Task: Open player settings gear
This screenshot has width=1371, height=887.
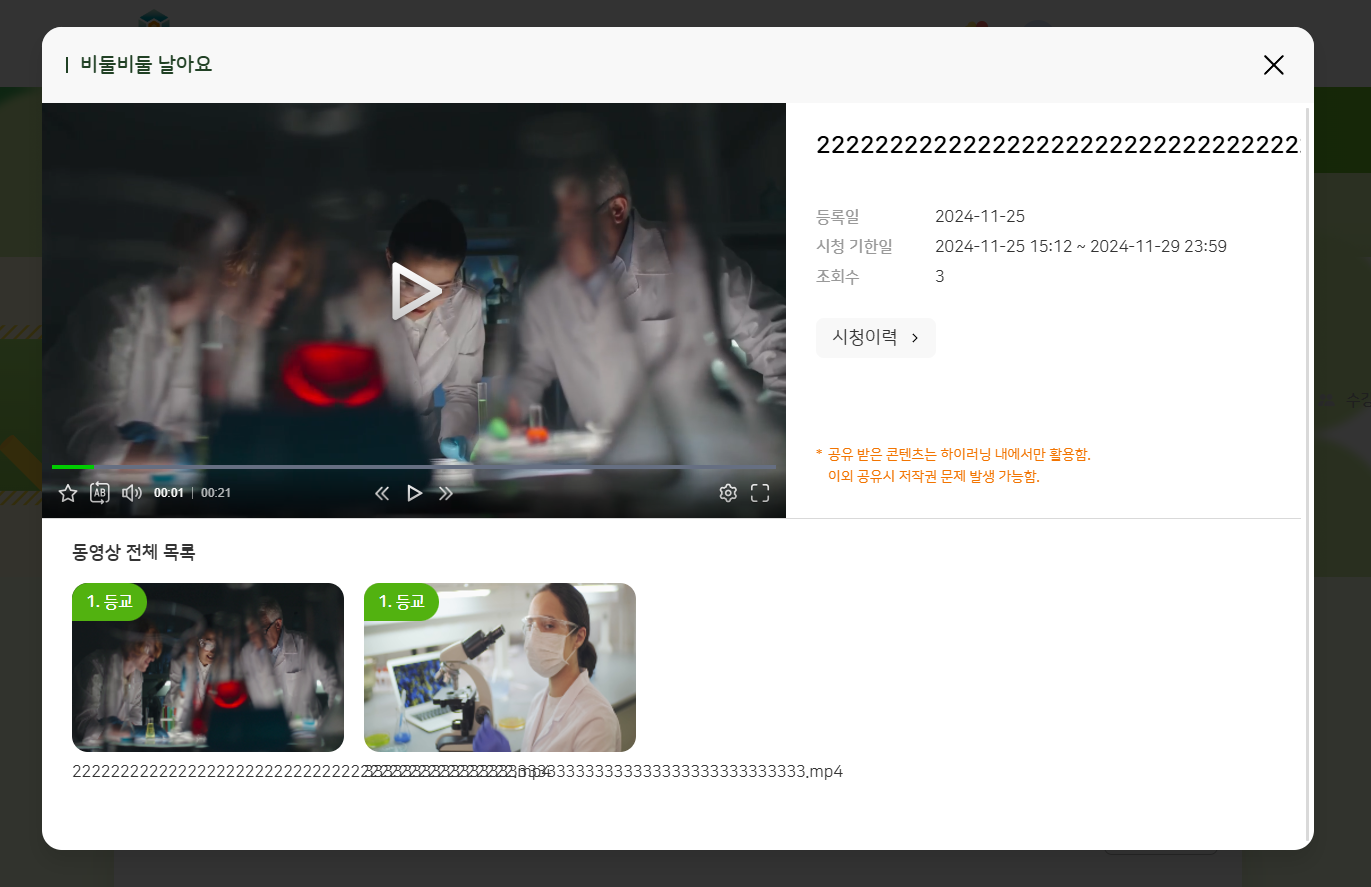Action: pyautogui.click(x=728, y=493)
